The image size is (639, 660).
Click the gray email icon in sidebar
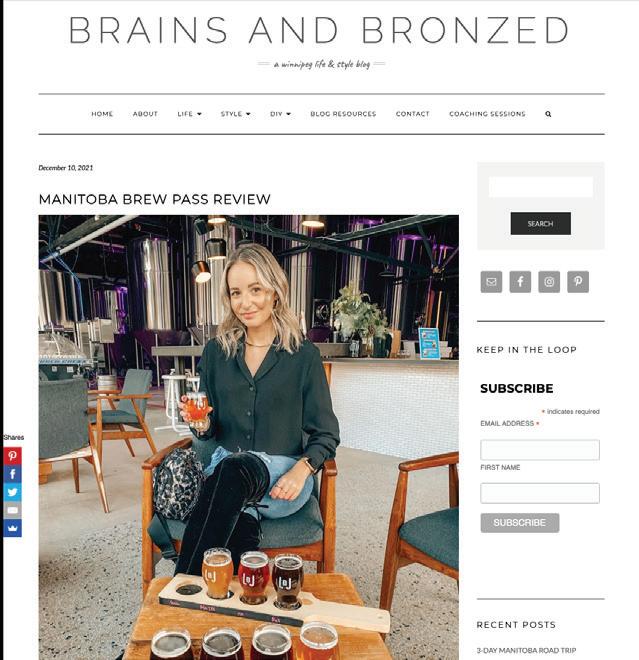[x=491, y=282]
